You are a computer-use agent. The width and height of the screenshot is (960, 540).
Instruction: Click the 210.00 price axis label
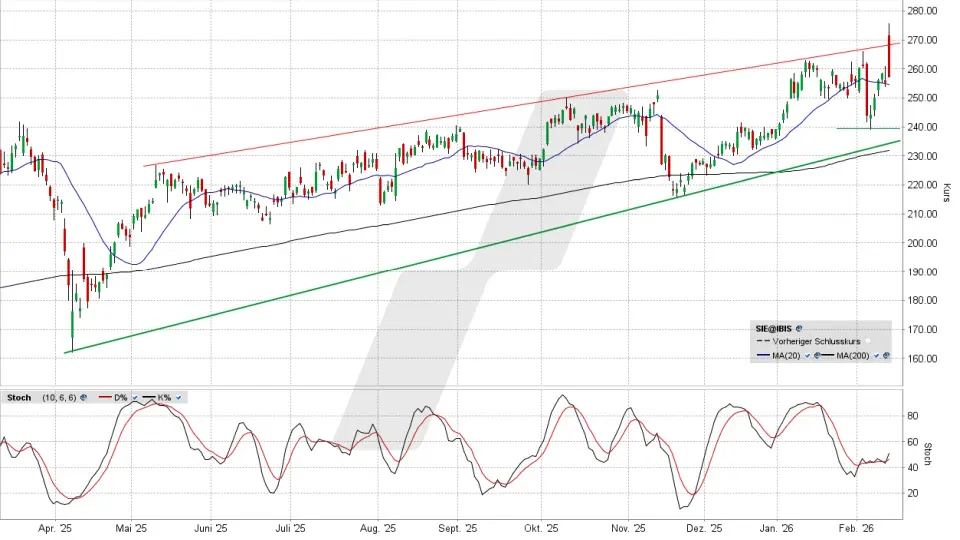point(922,214)
